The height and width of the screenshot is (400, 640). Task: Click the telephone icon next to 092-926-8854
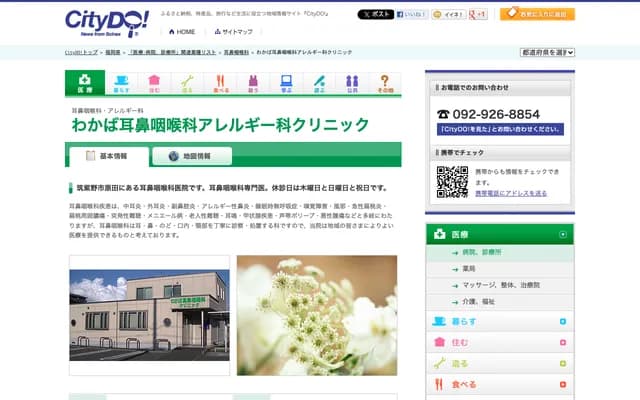[x=443, y=114]
